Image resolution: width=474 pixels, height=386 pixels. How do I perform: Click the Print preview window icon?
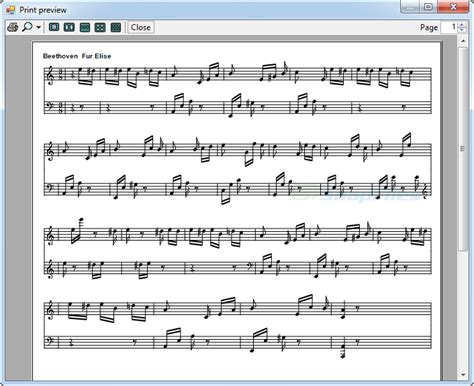tap(10, 10)
